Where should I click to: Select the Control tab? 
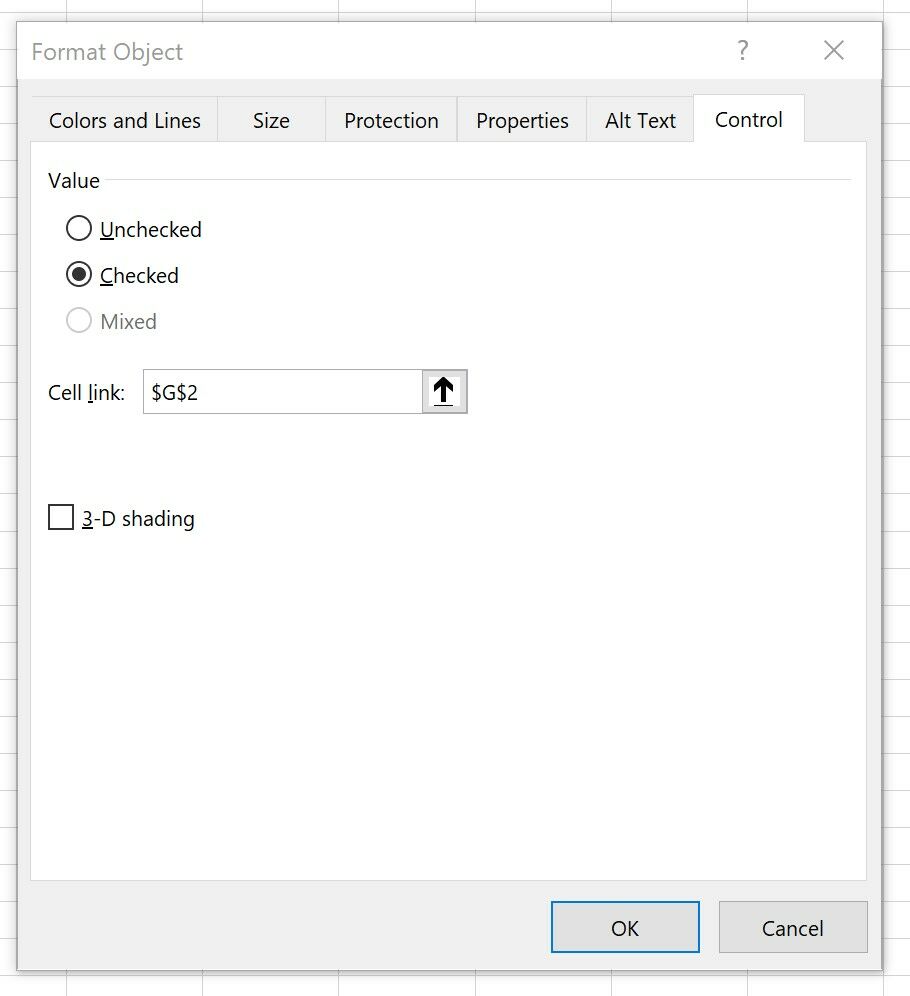747,119
